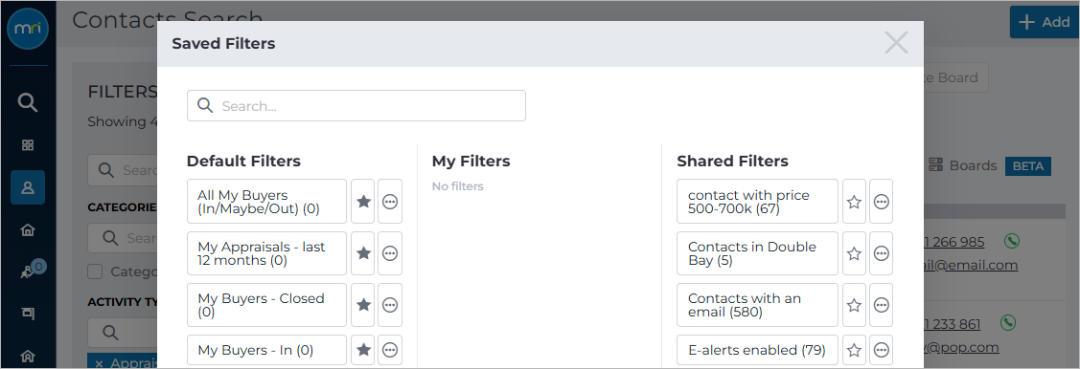
Task: Open the bottom house icon in sidebar
Action: pyautogui.click(x=28, y=356)
